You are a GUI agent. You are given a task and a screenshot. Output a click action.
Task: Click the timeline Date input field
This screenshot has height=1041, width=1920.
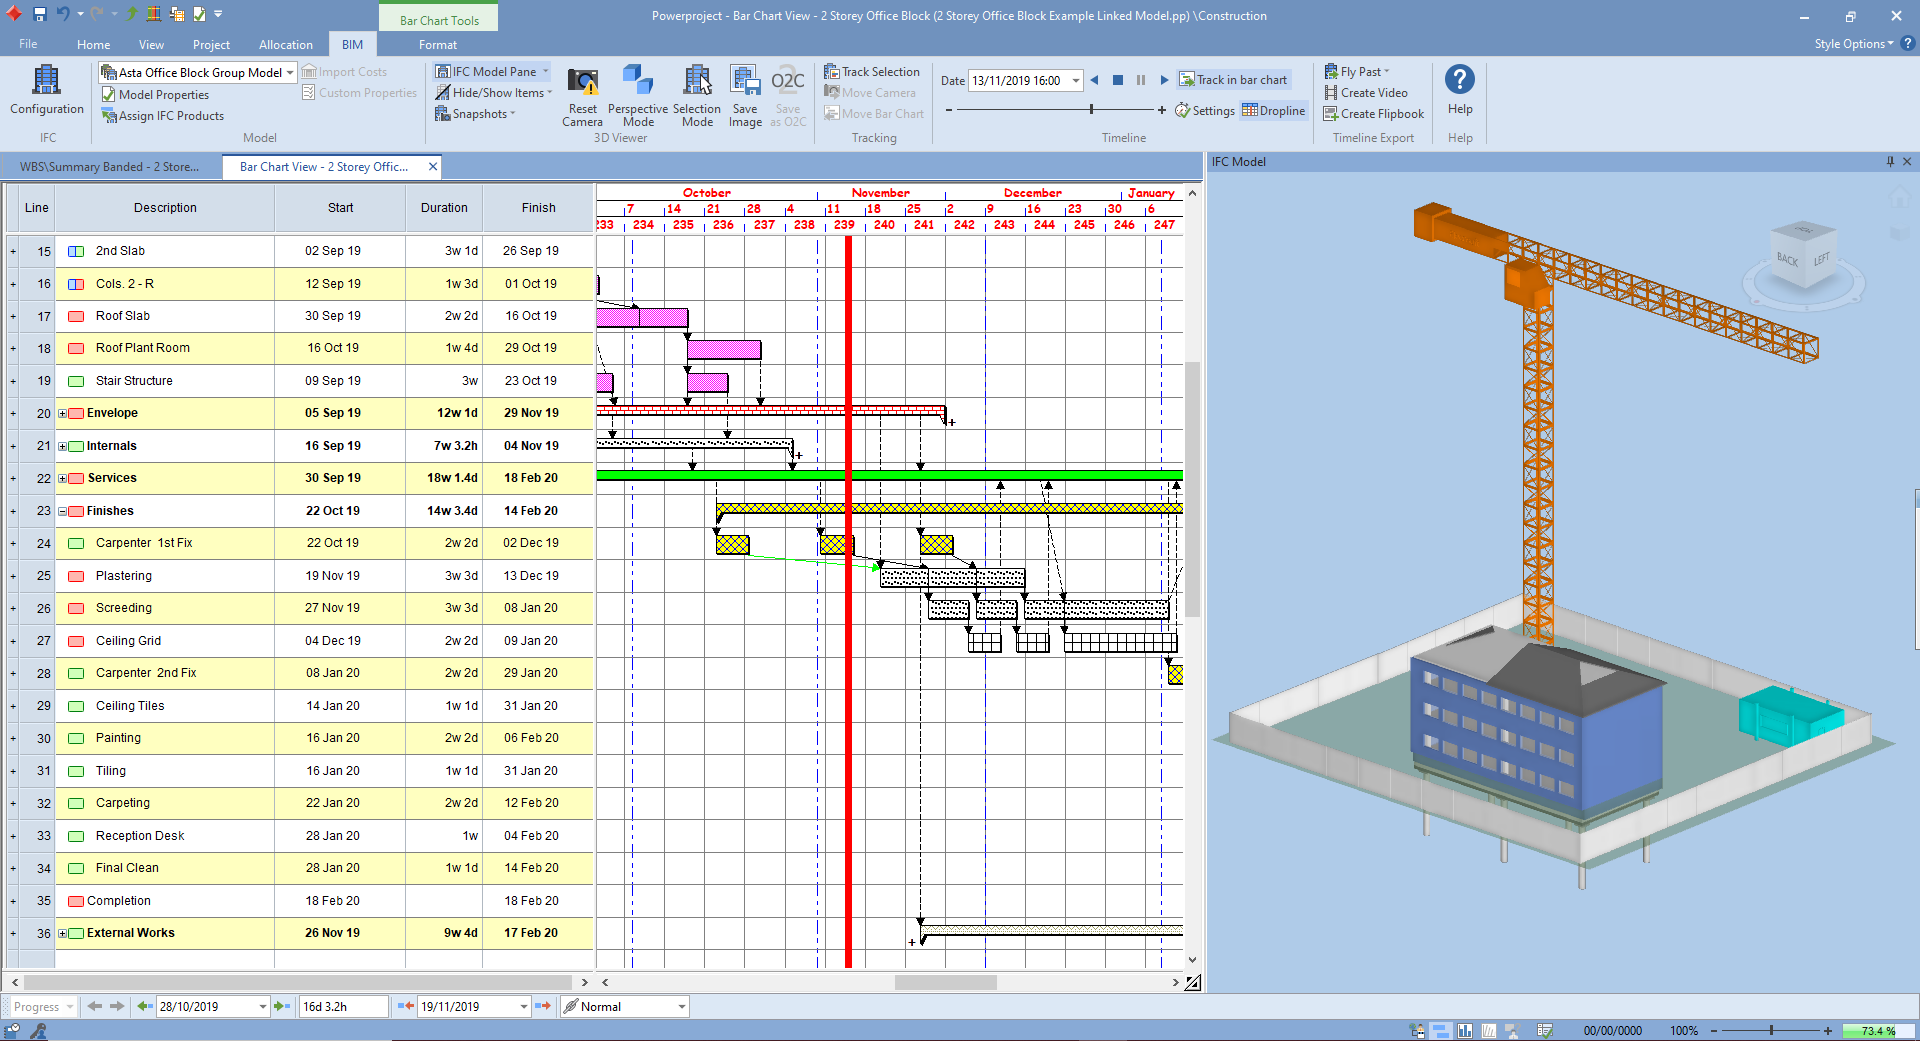point(1017,81)
